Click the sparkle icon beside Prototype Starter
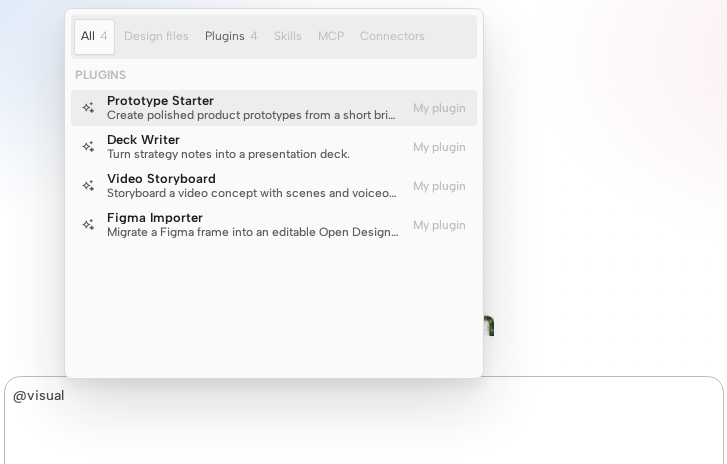Screen dimensions: 727x464 pyautogui.click(x=88, y=108)
